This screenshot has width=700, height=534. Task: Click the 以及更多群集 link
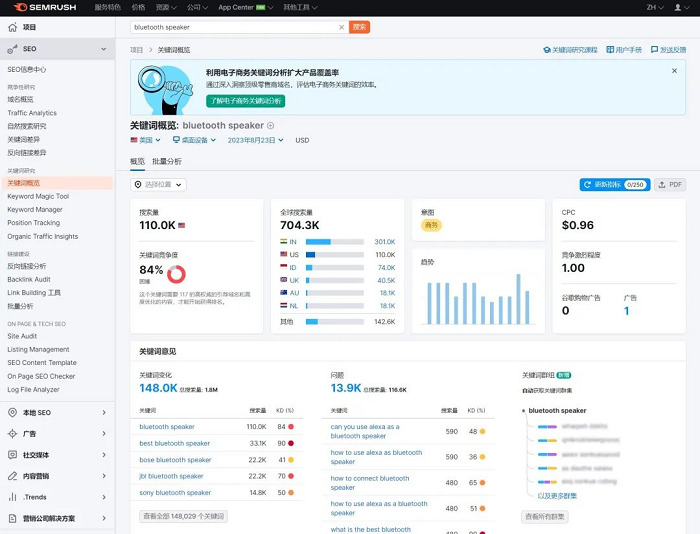point(557,496)
